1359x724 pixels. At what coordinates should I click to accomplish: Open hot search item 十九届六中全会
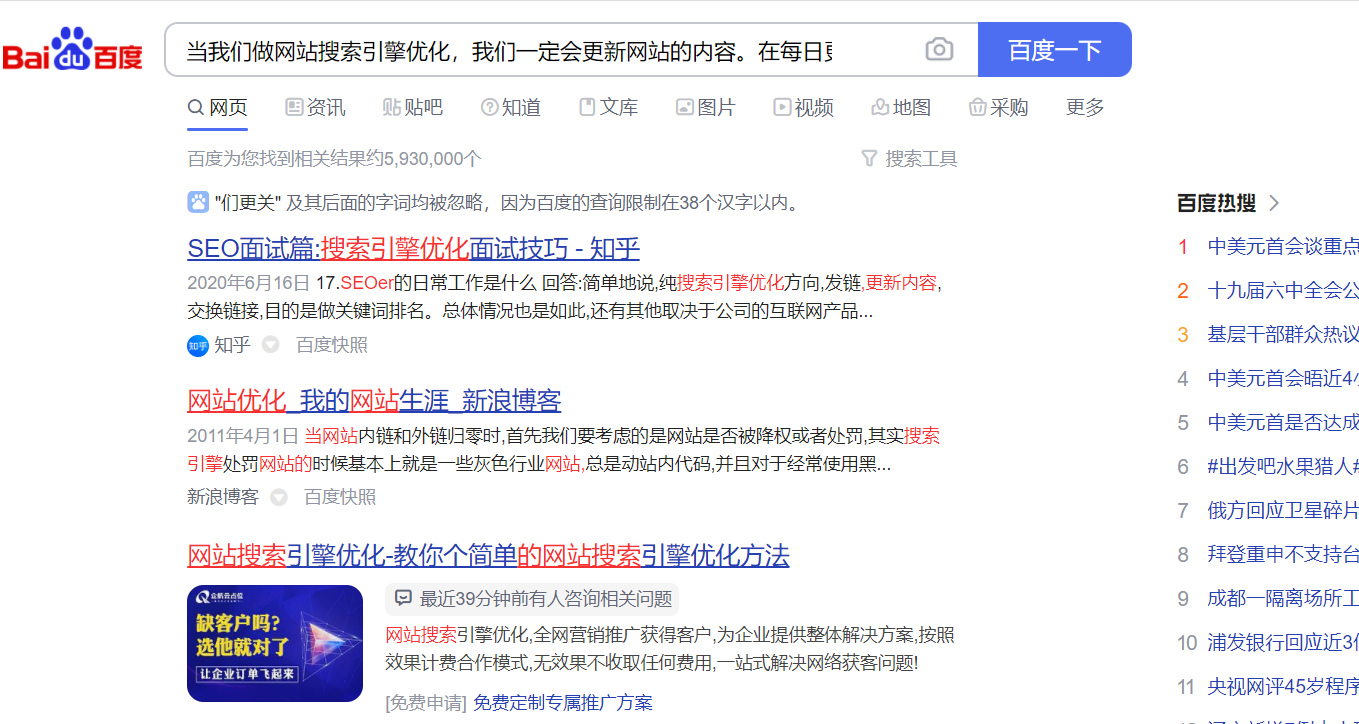click(1283, 290)
